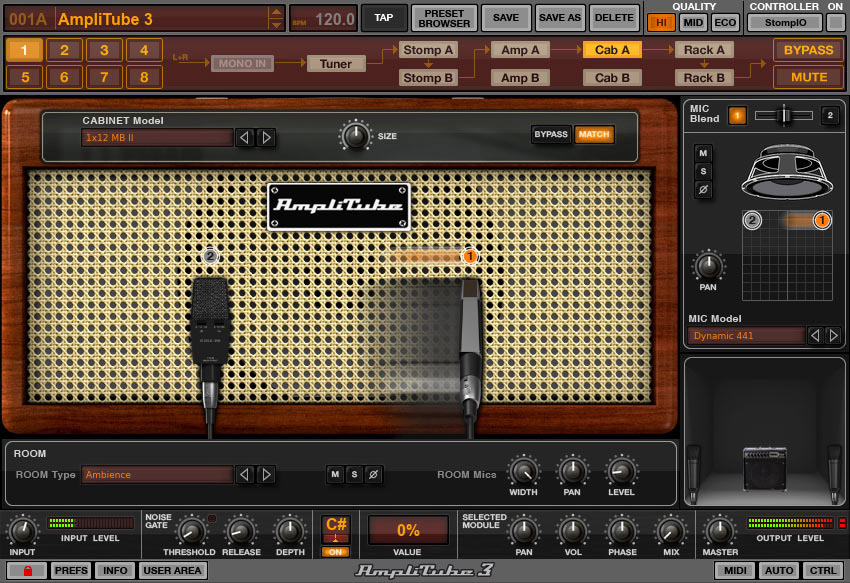Screen dimensions: 850x583
Task: Open the cabinet model field 1x12 MB II
Action: coord(157,138)
